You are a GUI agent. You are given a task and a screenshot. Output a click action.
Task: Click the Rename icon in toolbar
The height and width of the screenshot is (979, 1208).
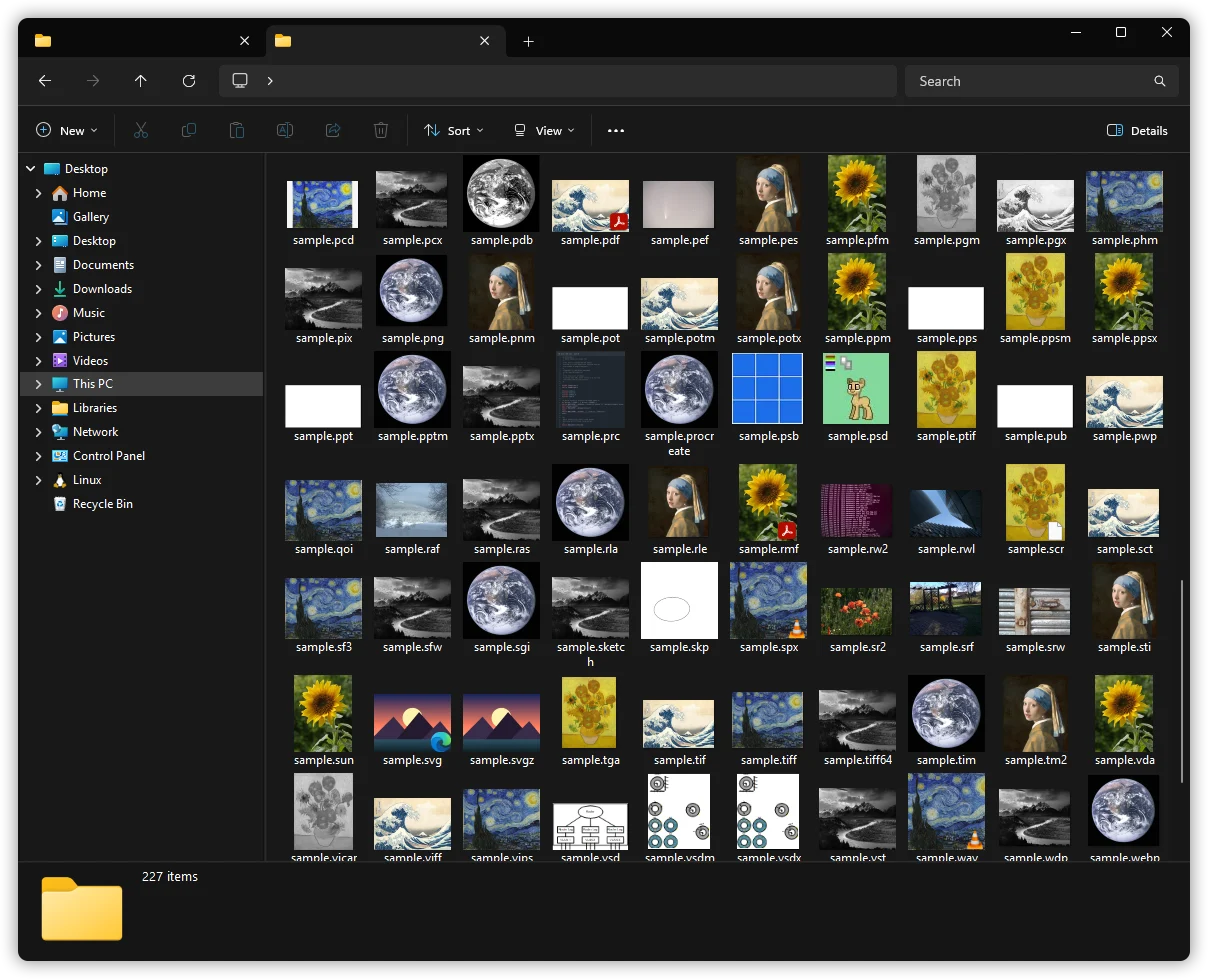tap(285, 131)
